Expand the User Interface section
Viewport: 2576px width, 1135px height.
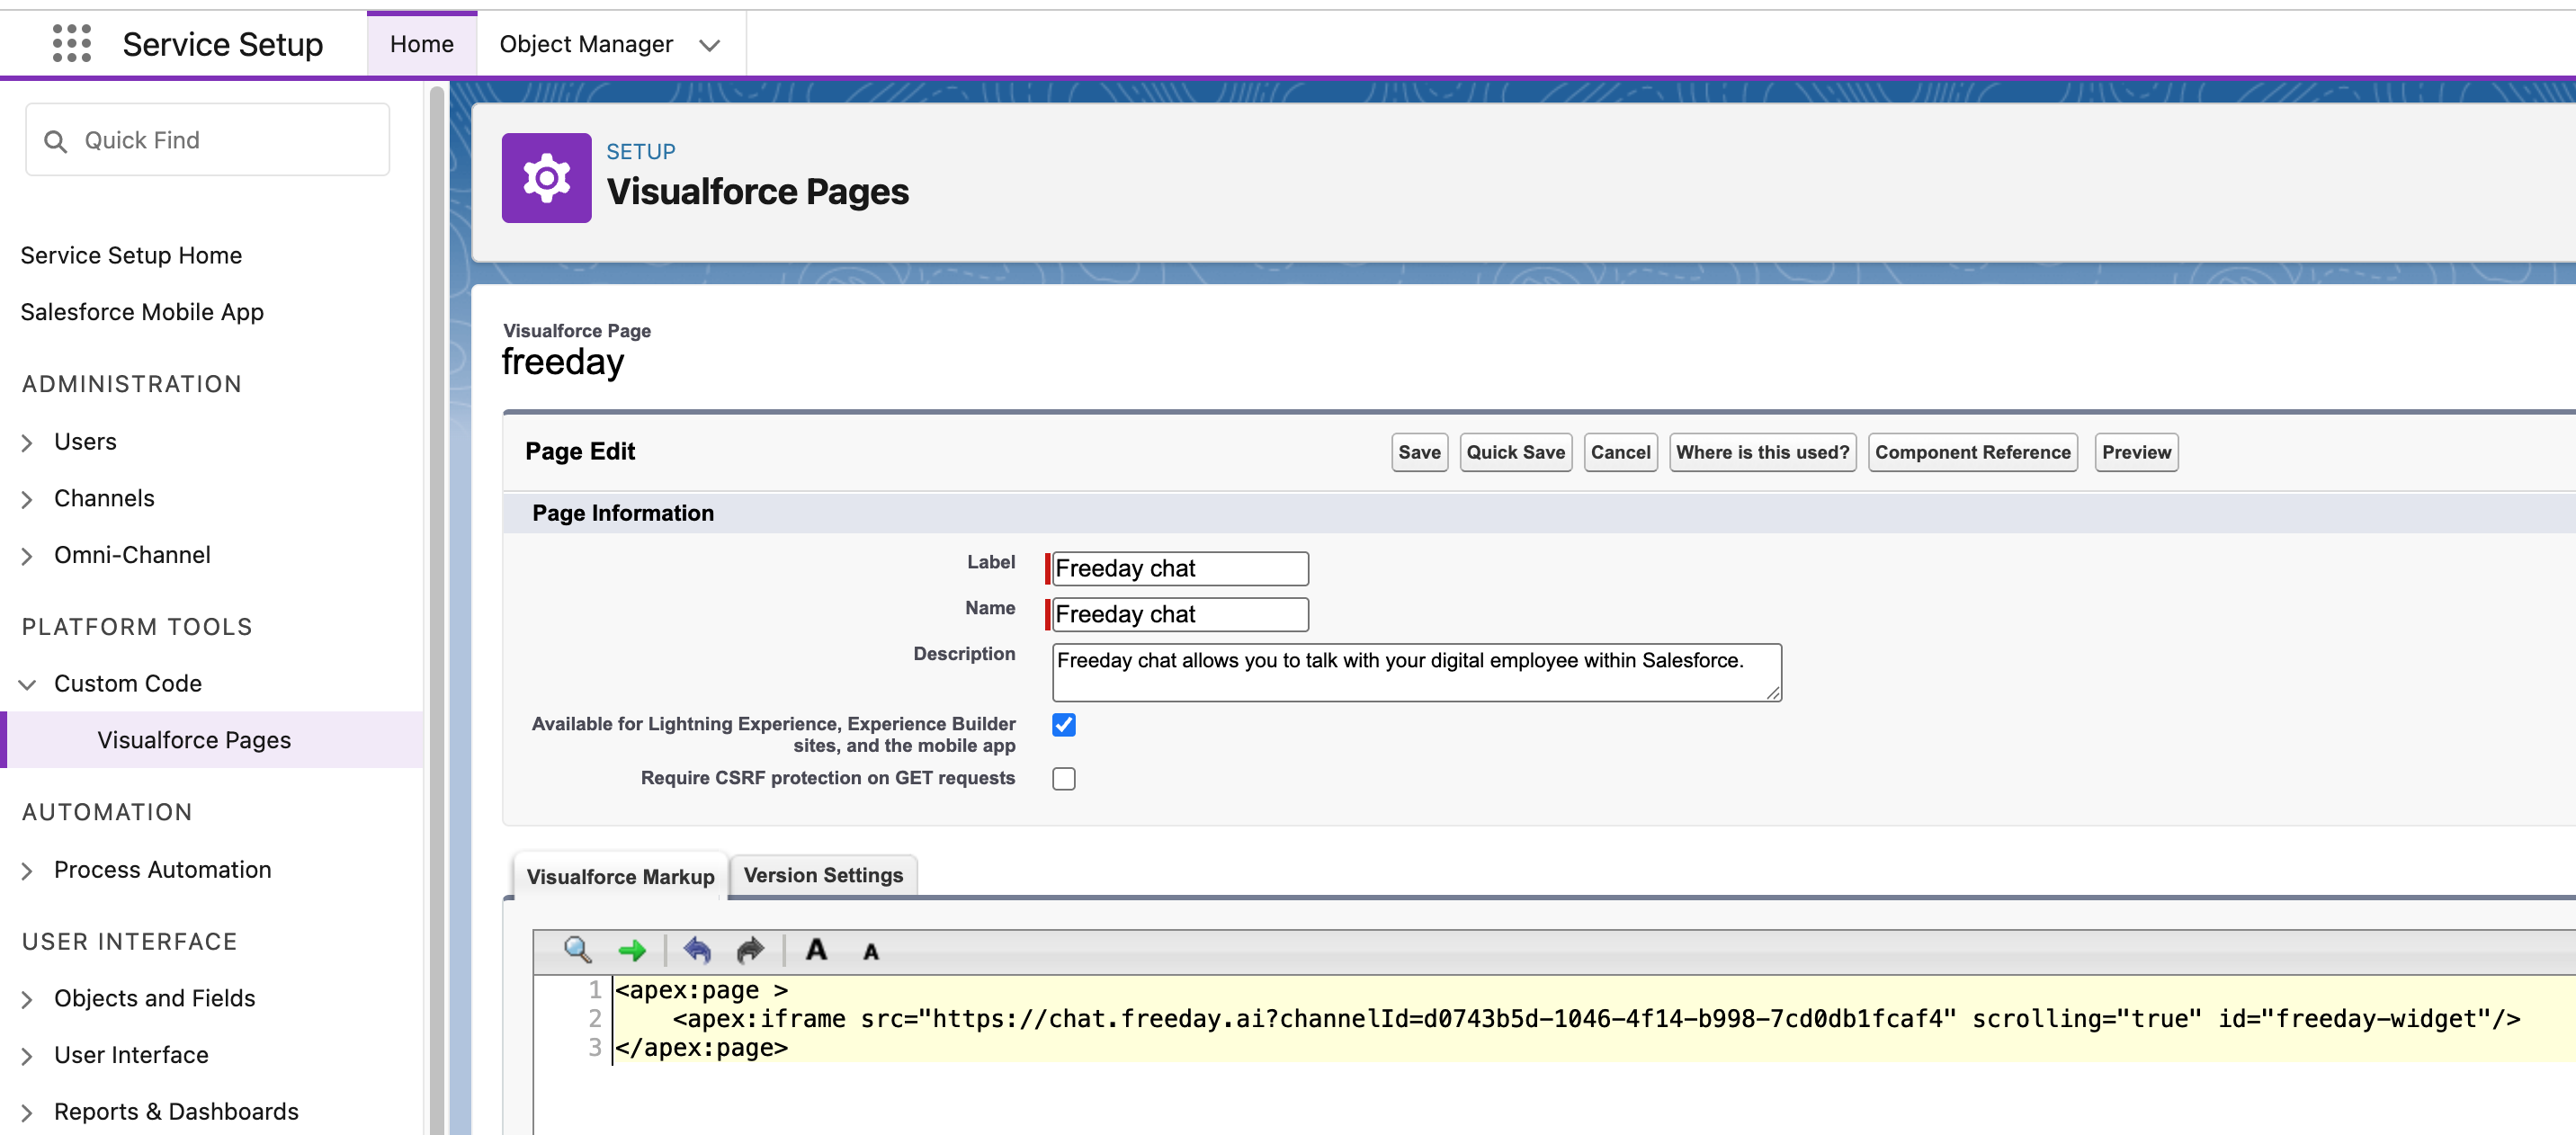click(x=27, y=1056)
